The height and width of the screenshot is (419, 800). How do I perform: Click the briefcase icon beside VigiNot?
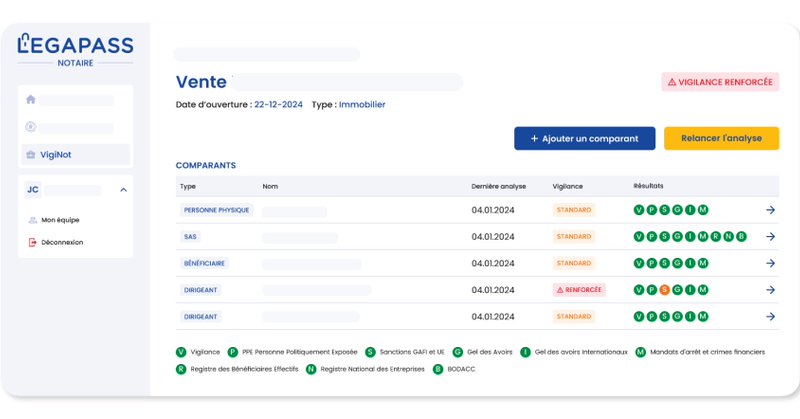[x=31, y=155]
